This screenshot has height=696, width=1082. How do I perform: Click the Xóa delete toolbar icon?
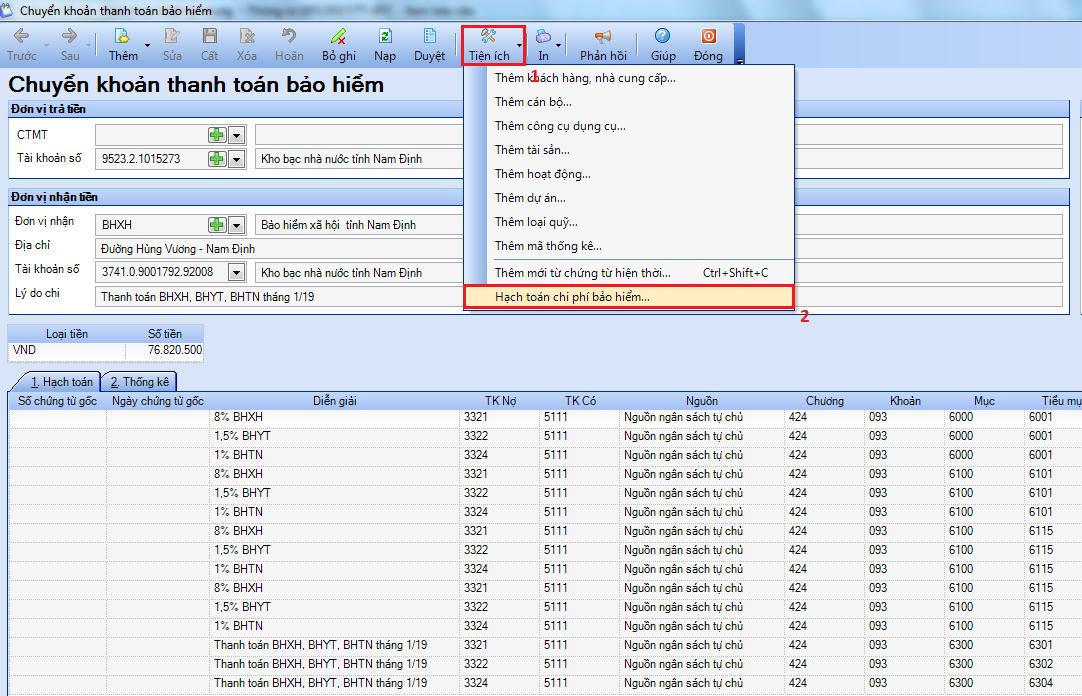click(x=246, y=36)
